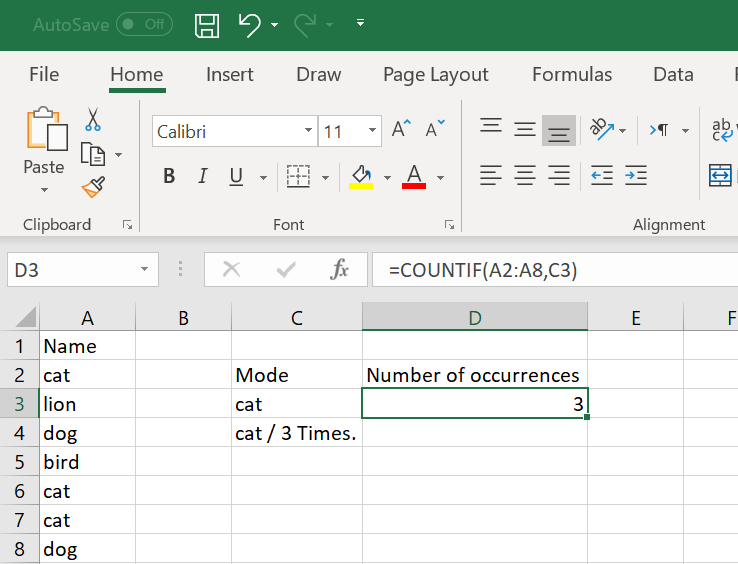Apply cell Borders icon
738x564 pixels.
click(x=298, y=177)
